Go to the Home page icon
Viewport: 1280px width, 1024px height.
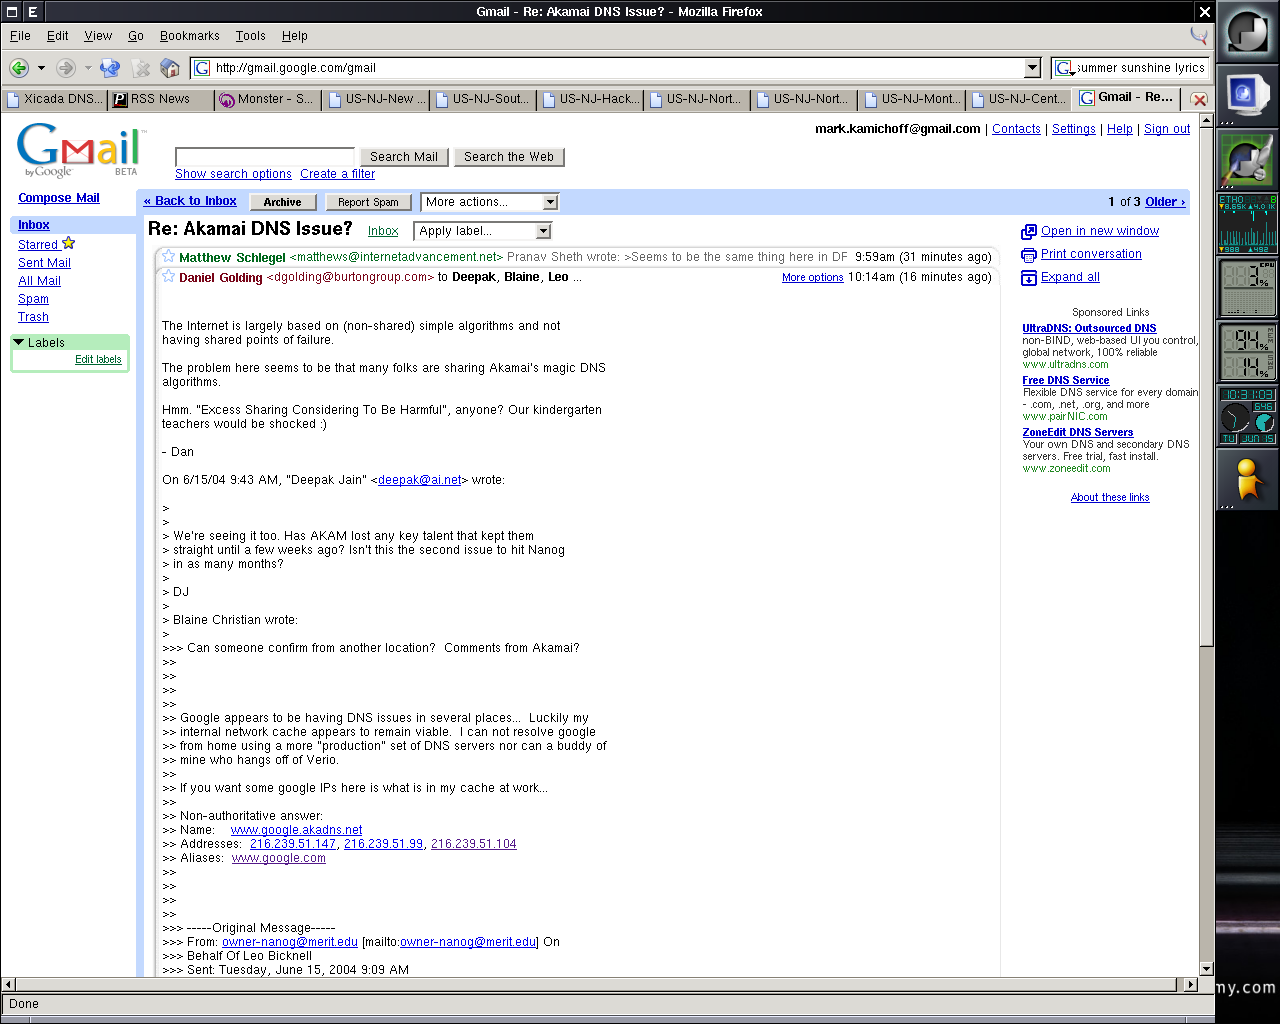point(170,68)
